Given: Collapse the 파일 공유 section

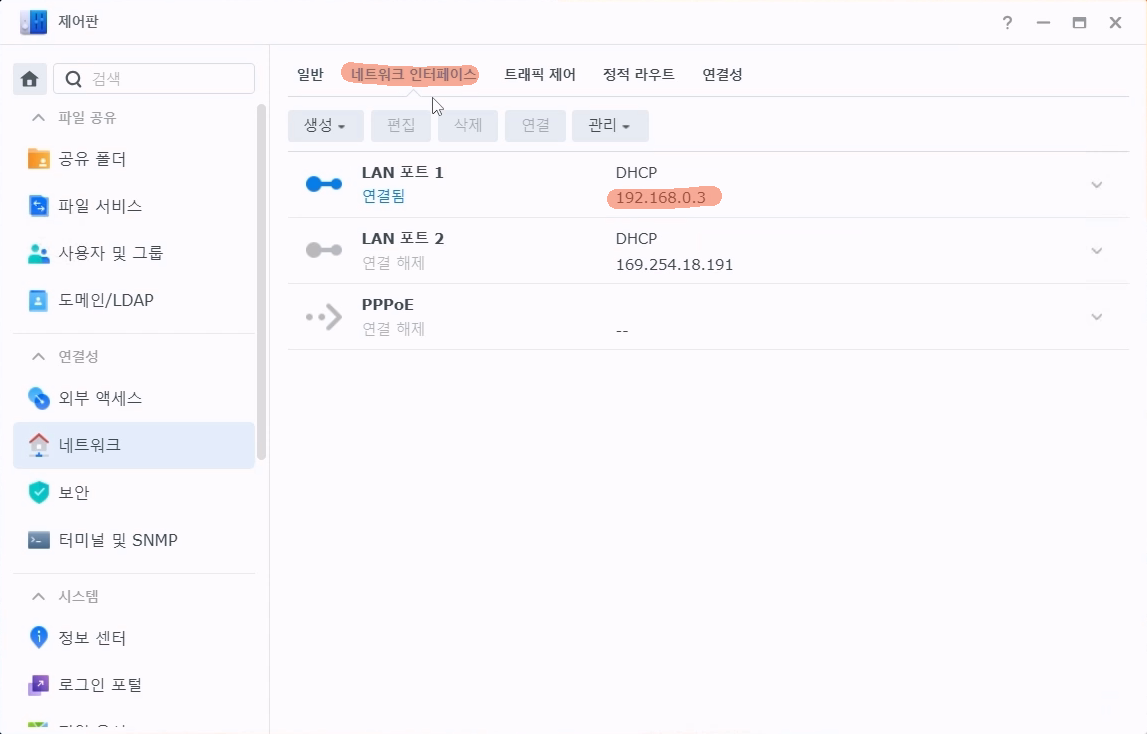Looking at the screenshot, I should (39, 118).
